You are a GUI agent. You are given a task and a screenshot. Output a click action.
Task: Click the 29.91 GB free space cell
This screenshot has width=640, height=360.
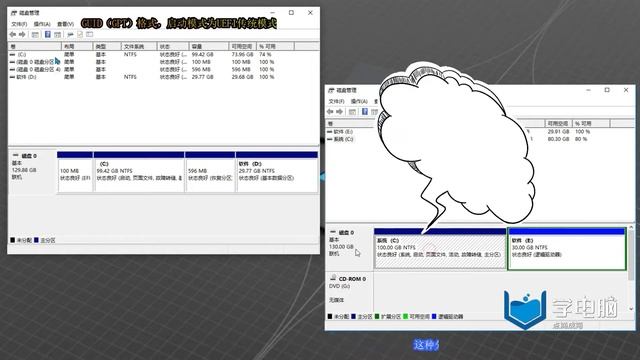click(558, 131)
